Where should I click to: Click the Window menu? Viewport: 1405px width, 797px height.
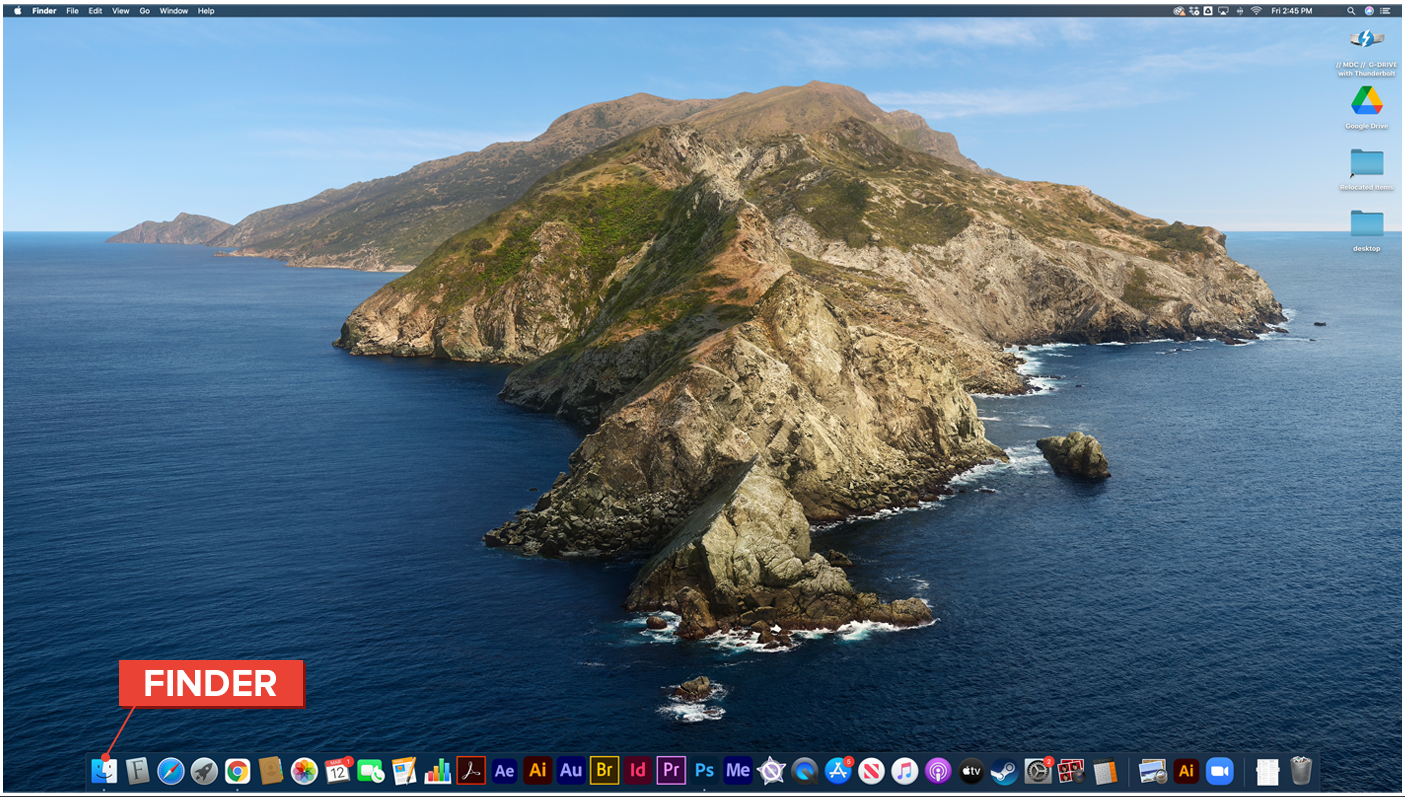click(173, 11)
